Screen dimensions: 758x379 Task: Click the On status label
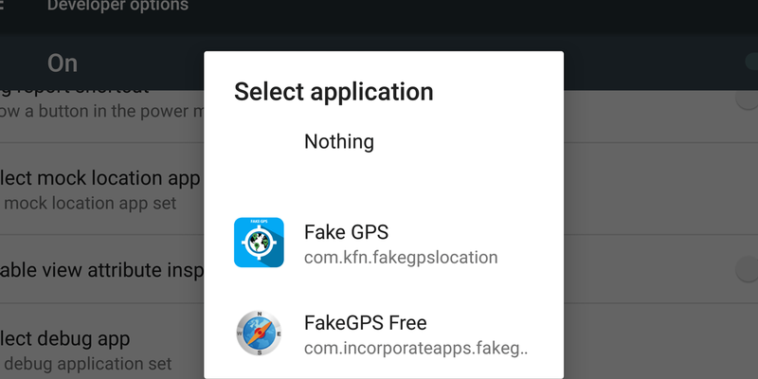click(62, 63)
